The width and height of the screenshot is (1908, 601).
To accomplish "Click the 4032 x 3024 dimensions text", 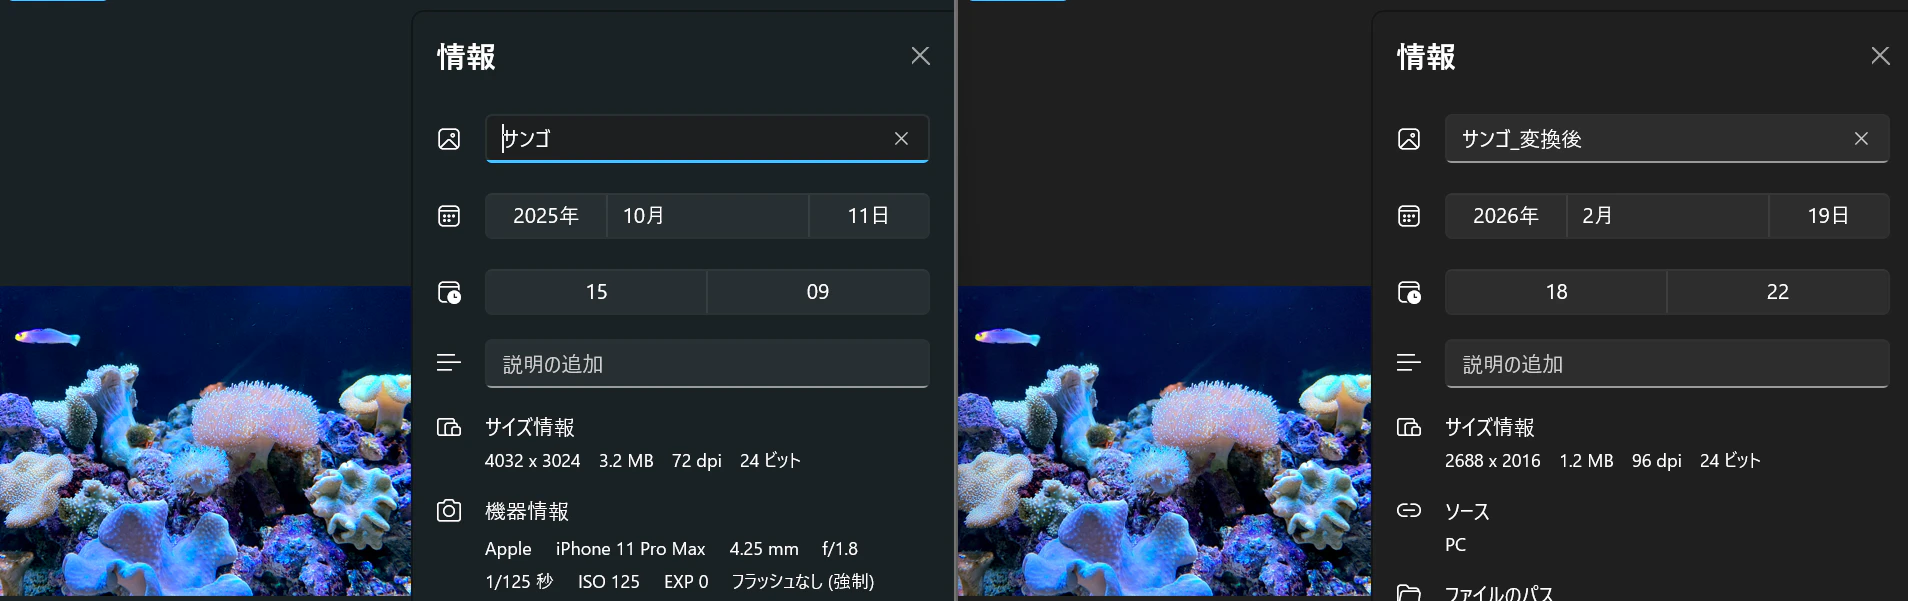I will click(532, 461).
